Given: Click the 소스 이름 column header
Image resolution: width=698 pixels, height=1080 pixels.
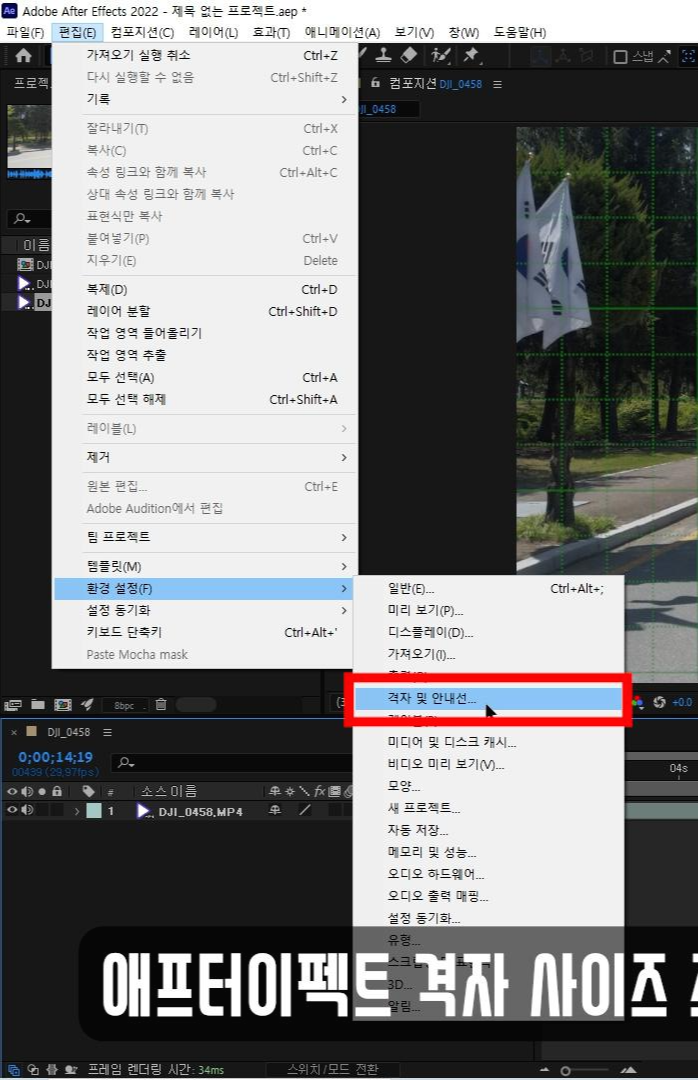Looking at the screenshot, I should pos(169,791).
